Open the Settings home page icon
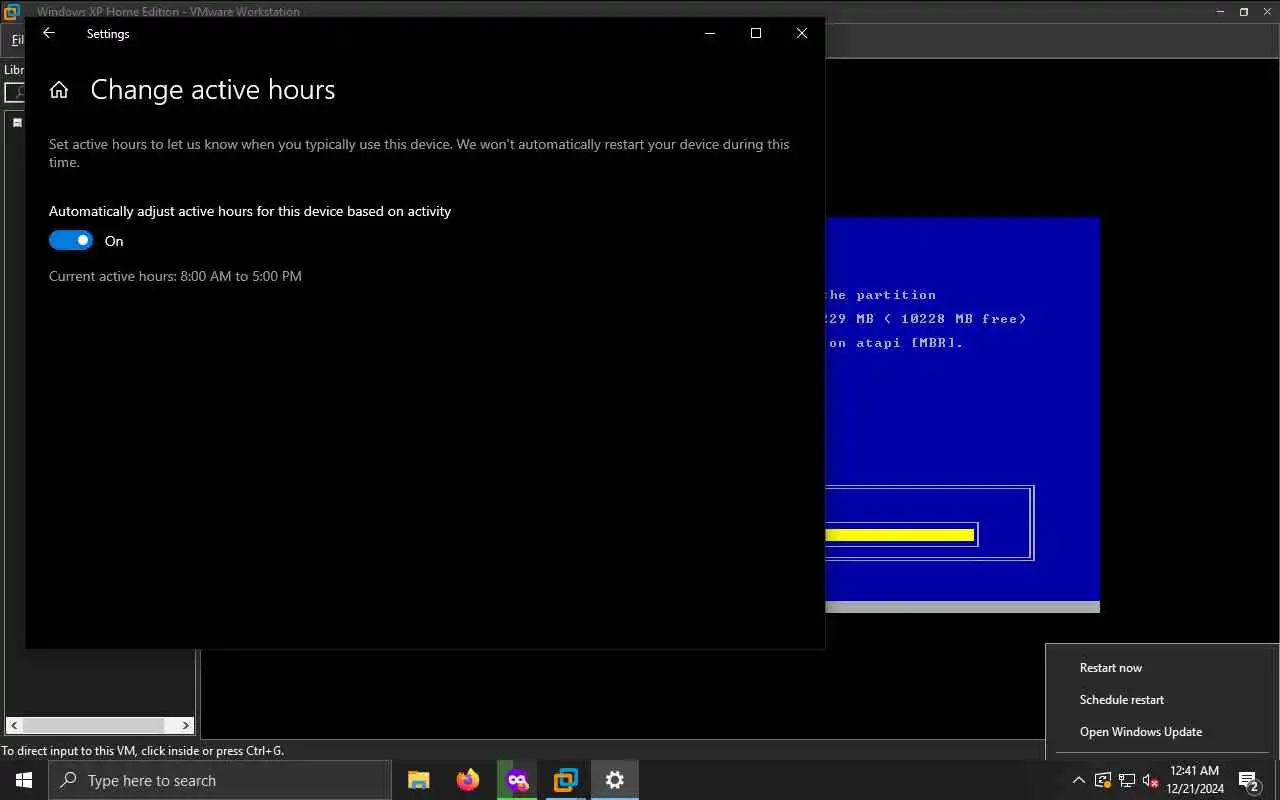The image size is (1280, 800). point(59,90)
